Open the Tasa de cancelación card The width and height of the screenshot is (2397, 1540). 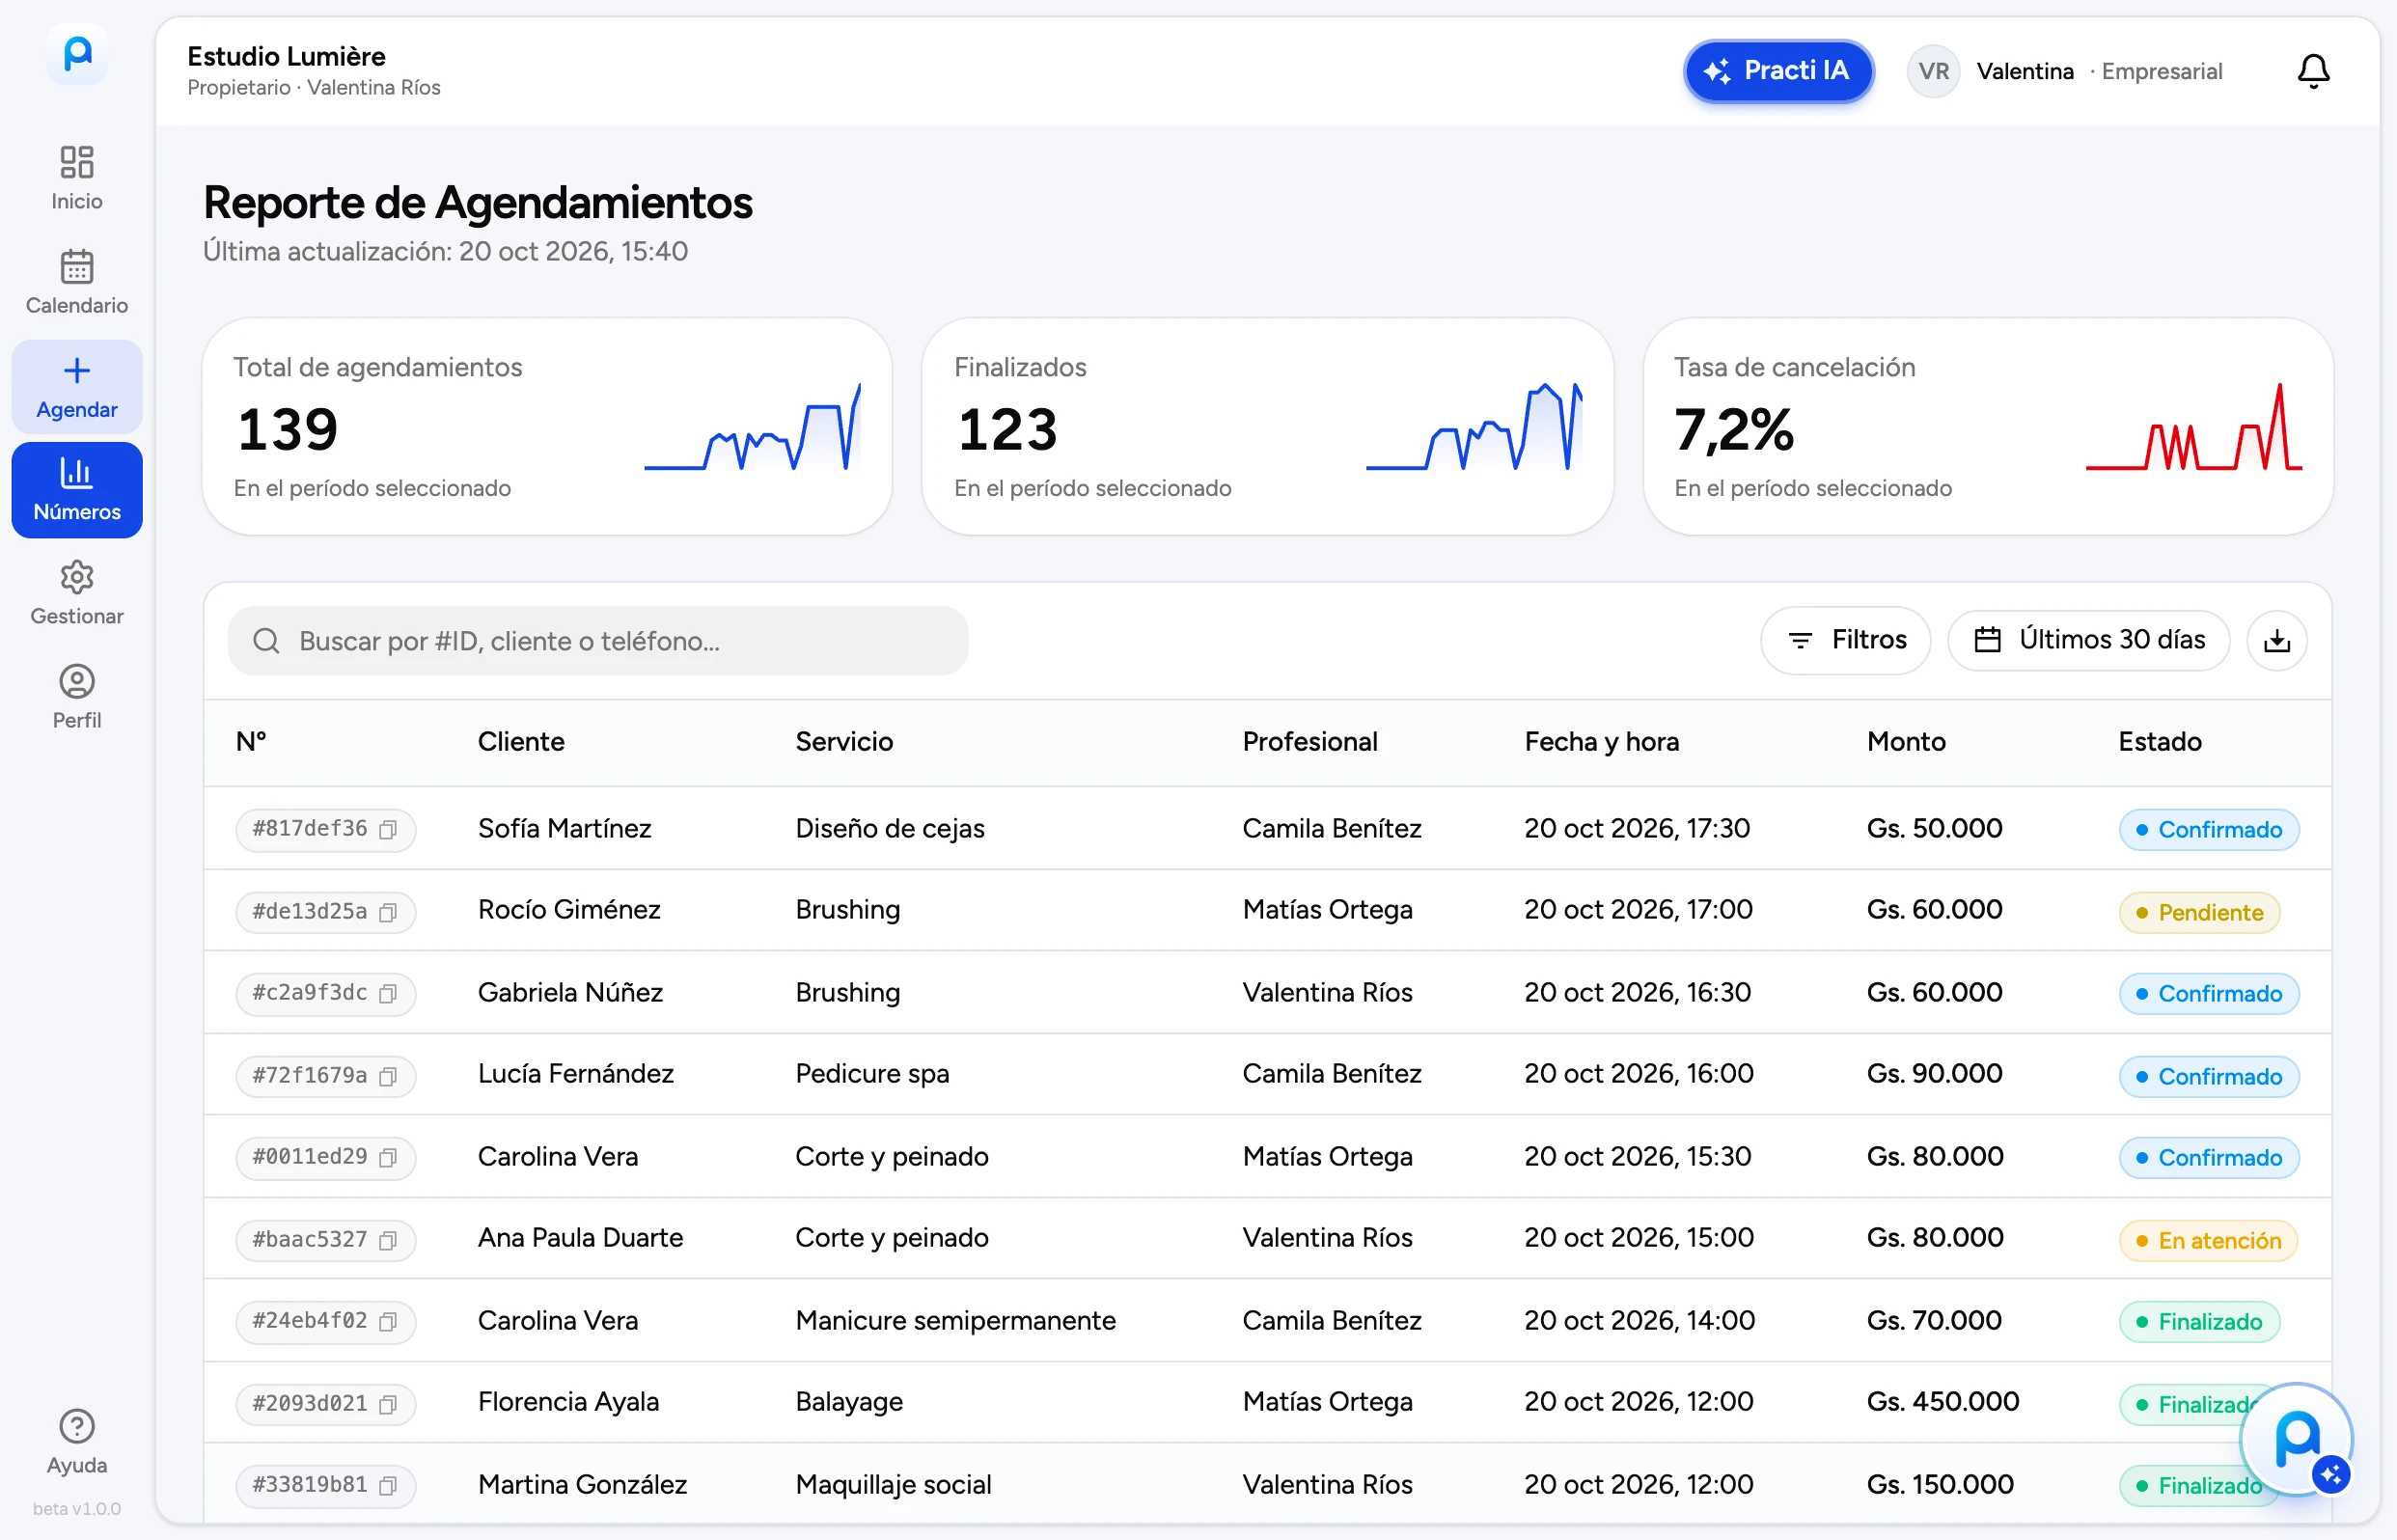pos(1988,427)
